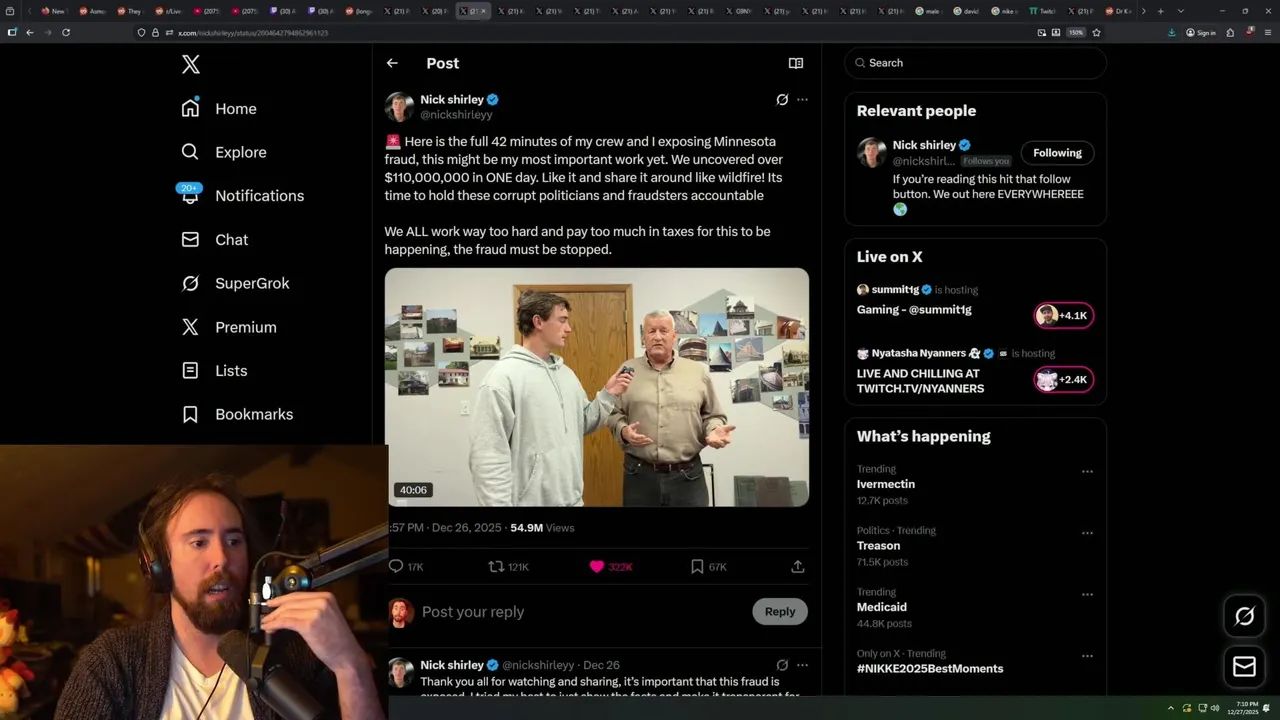Go back using the Post header arrow
The height and width of the screenshot is (720, 1280).
(x=392, y=63)
